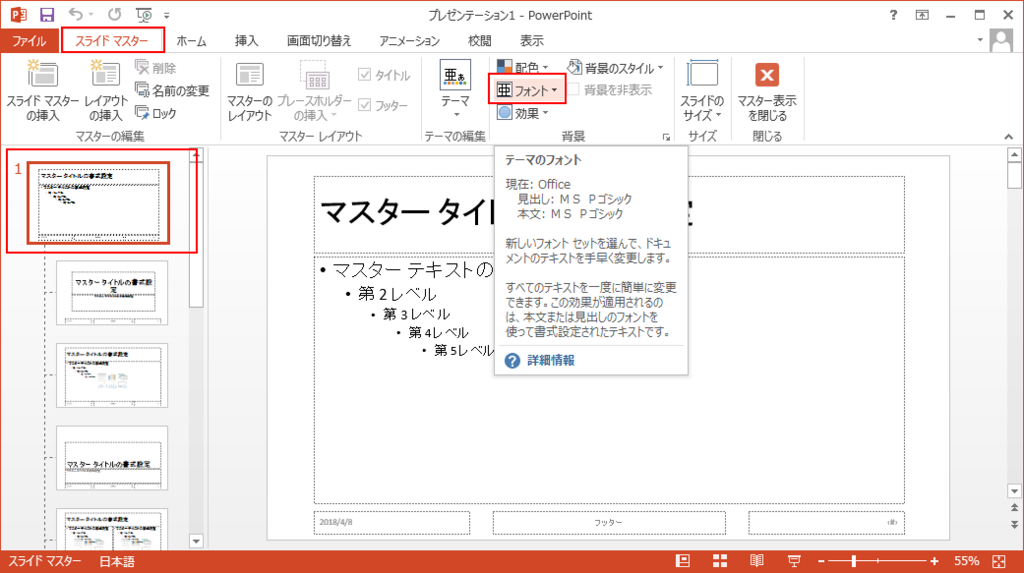The width and height of the screenshot is (1024, 573).
Task: Open the user account picture
Action: tap(1001, 41)
